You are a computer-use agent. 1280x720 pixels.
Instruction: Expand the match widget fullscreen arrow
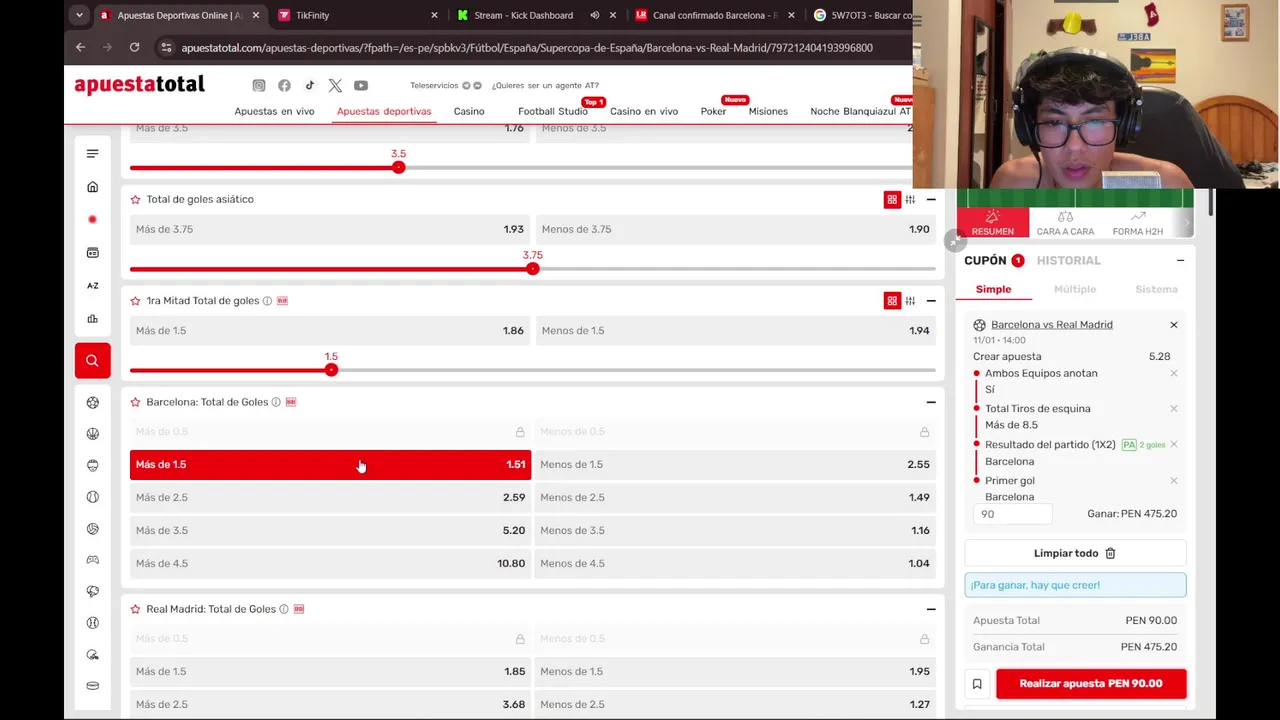[x=955, y=240]
